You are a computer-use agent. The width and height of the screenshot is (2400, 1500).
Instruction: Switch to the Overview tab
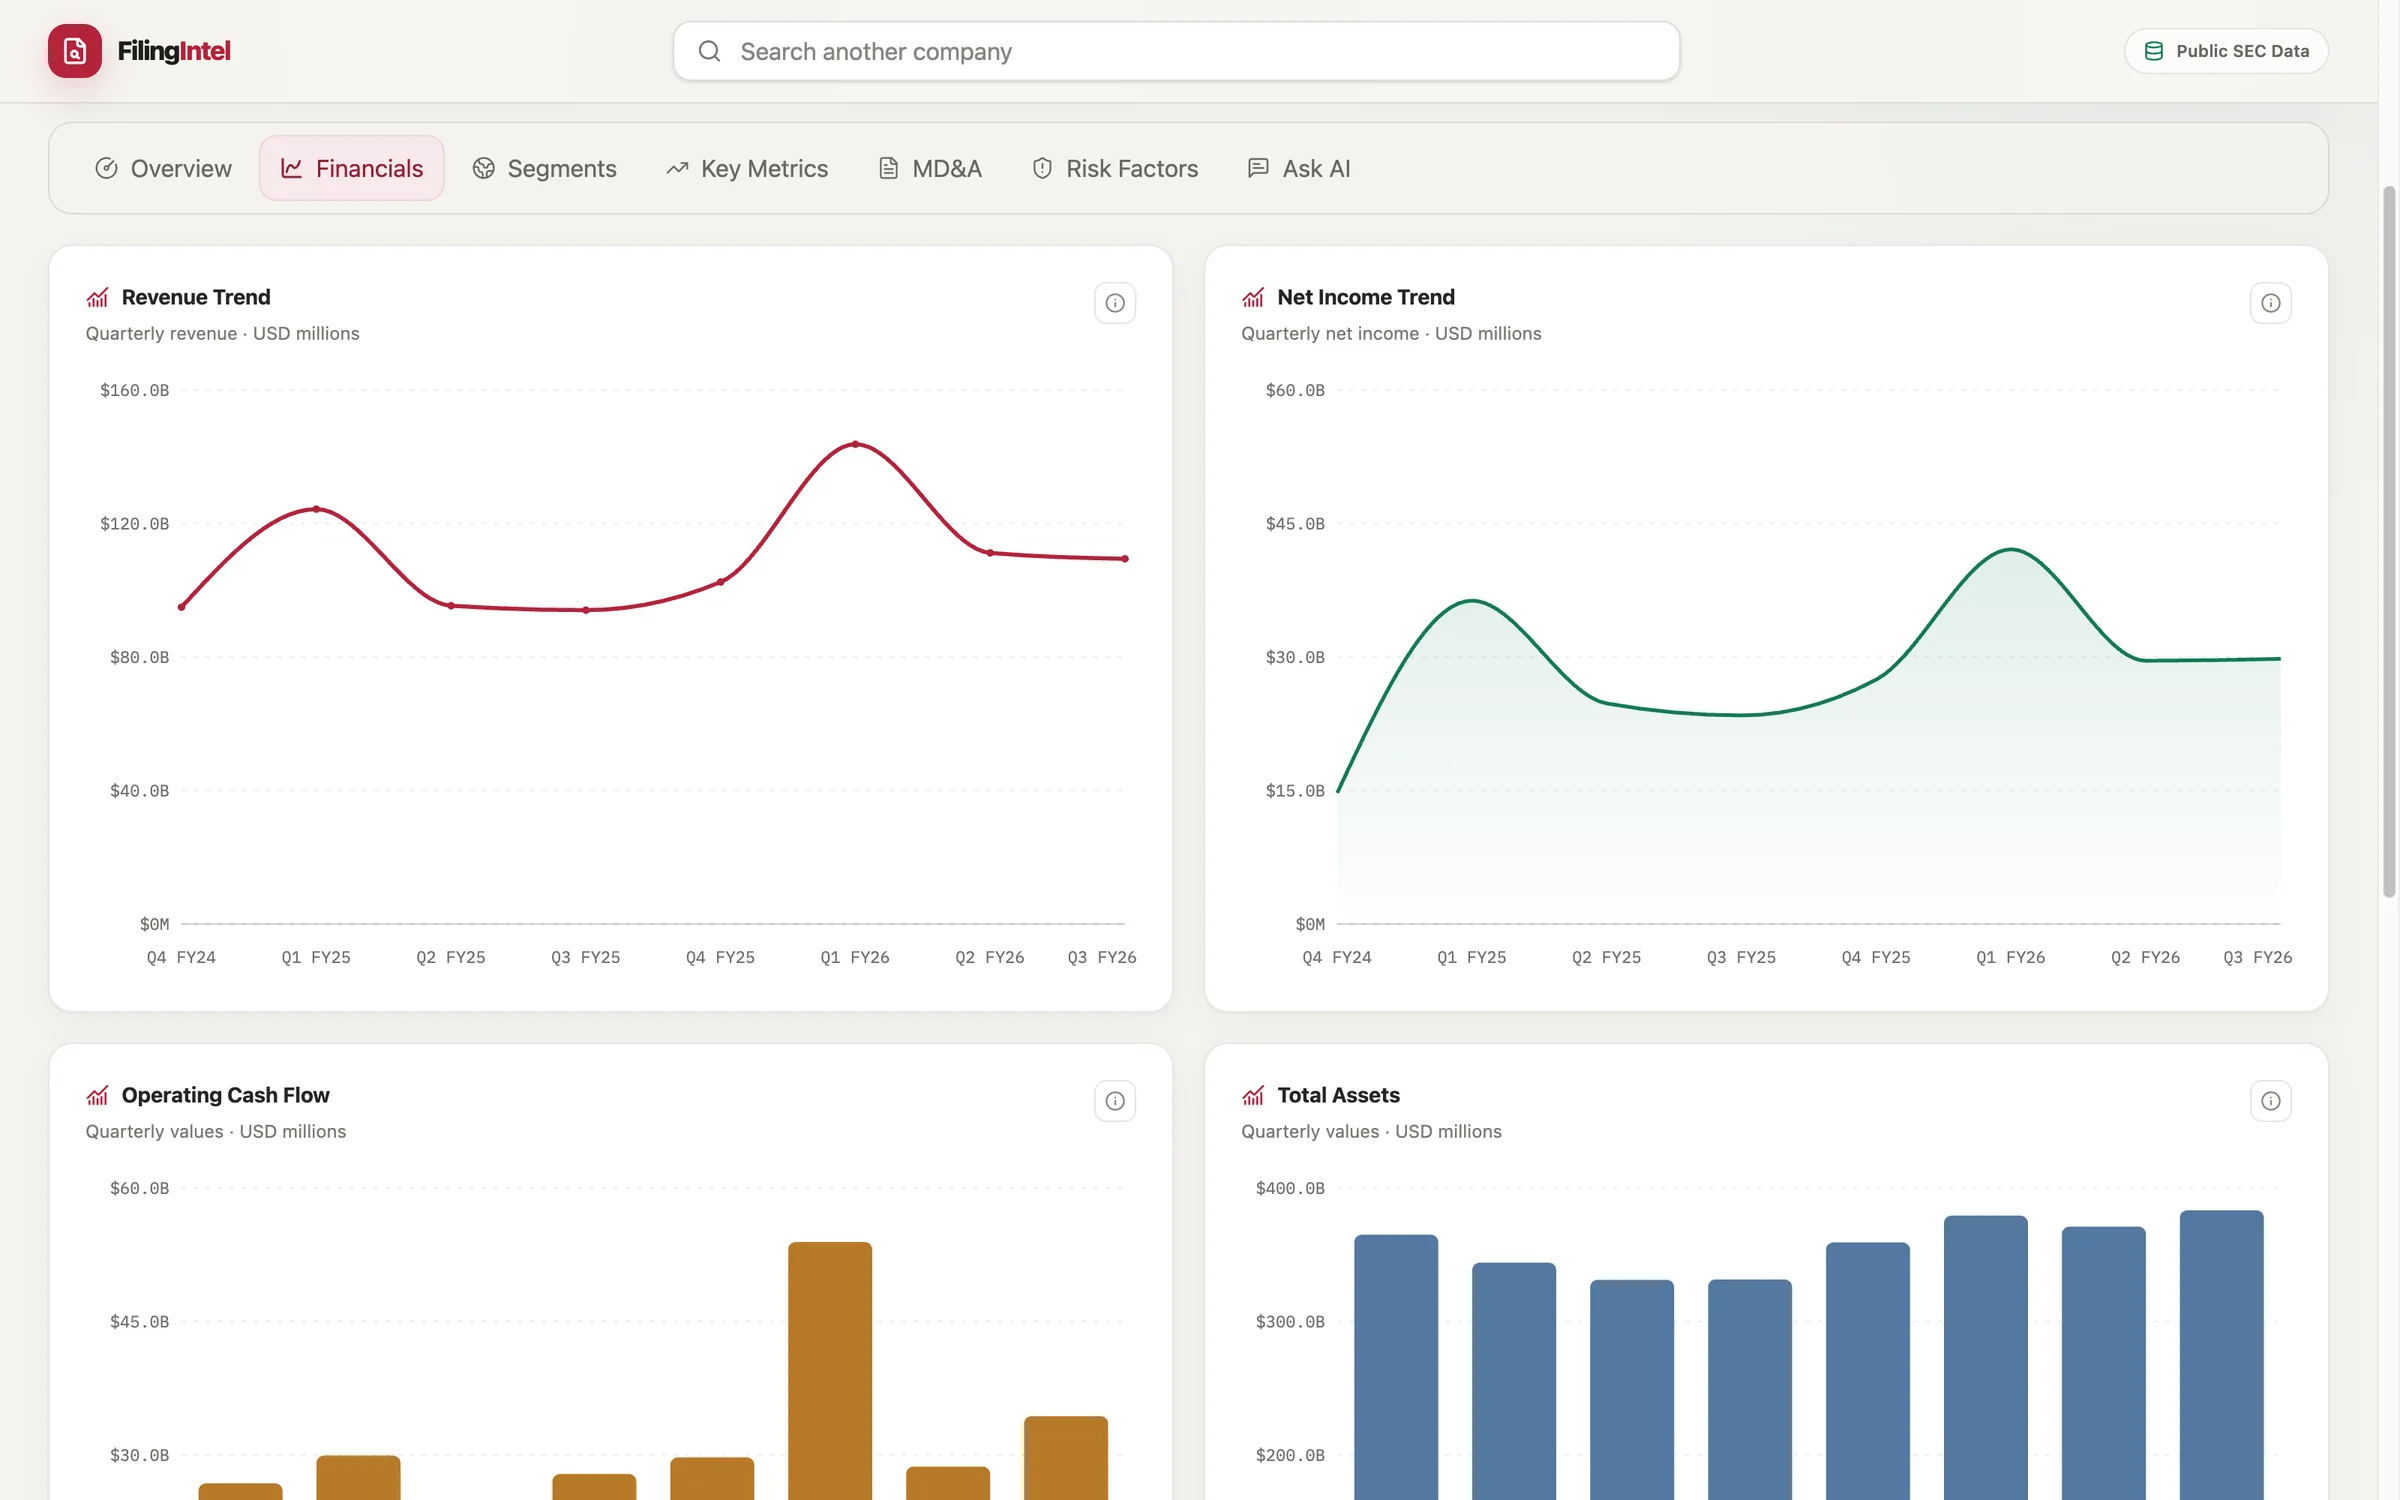click(x=163, y=168)
